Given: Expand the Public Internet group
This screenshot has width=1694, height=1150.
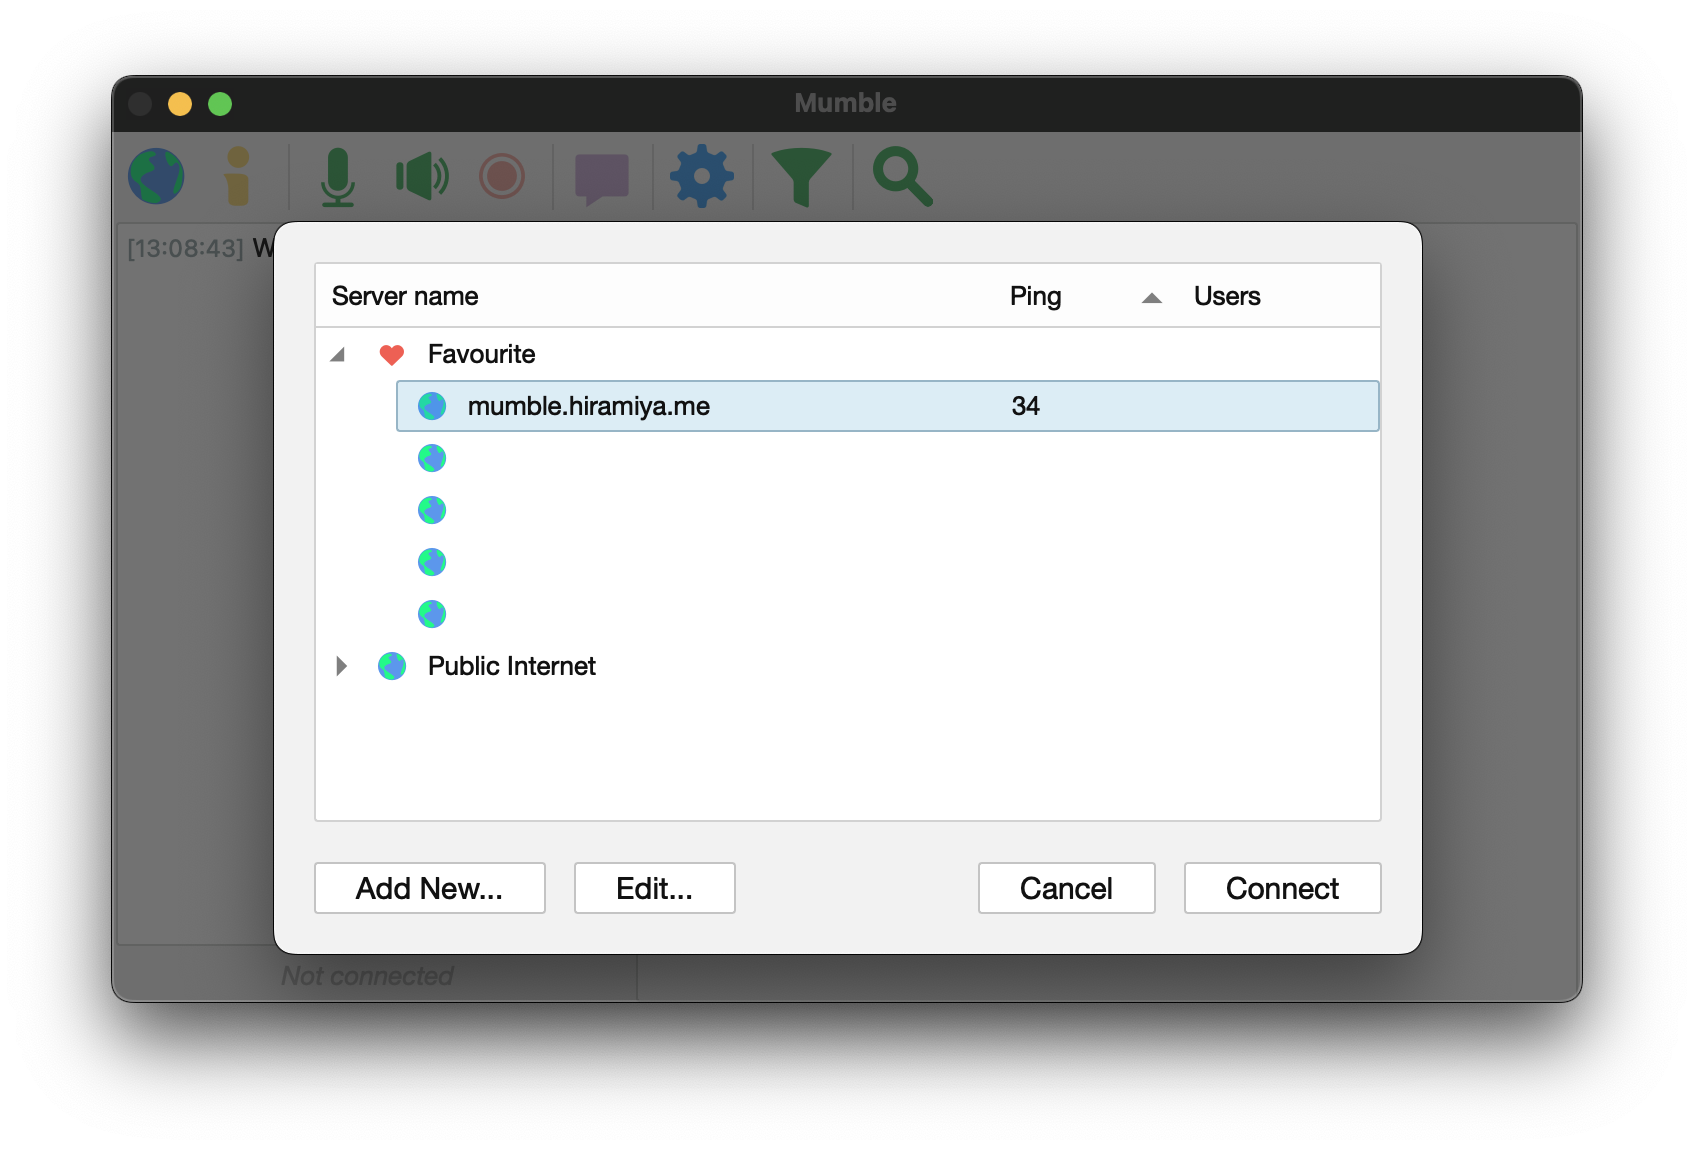Looking at the screenshot, I should click(341, 666).
